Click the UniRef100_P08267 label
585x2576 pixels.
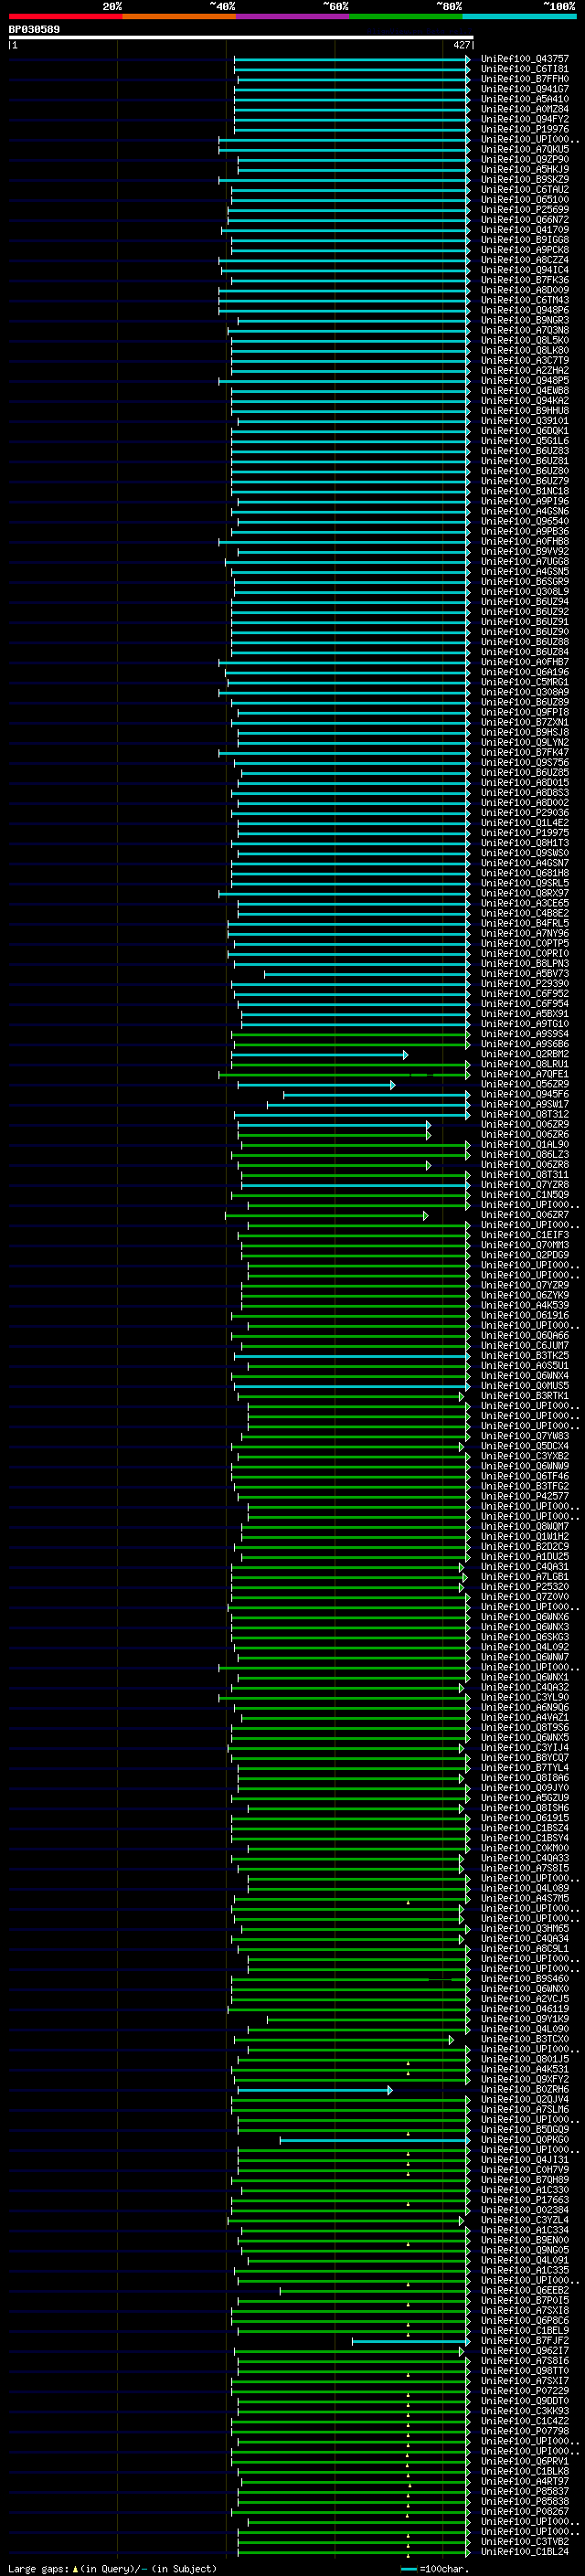(524, 2513)
